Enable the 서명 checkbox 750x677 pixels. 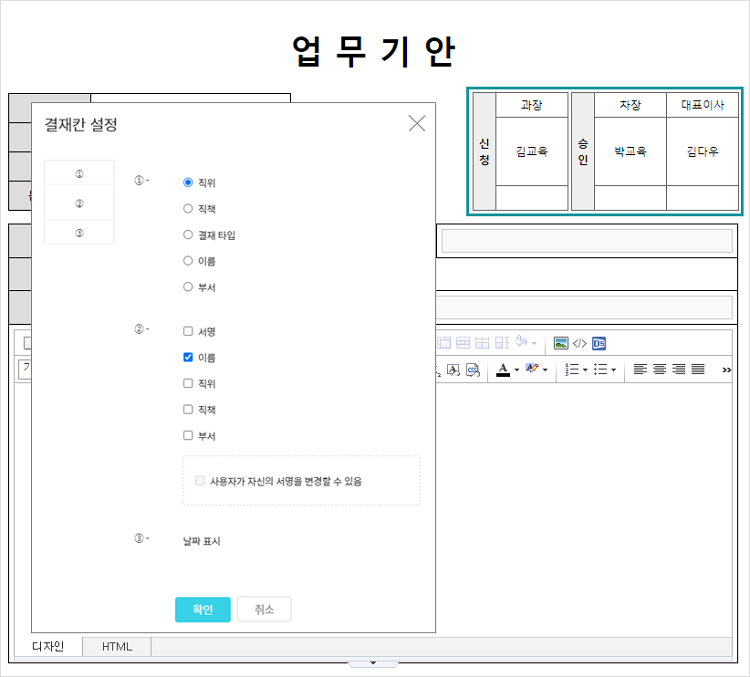pos(188,331)
